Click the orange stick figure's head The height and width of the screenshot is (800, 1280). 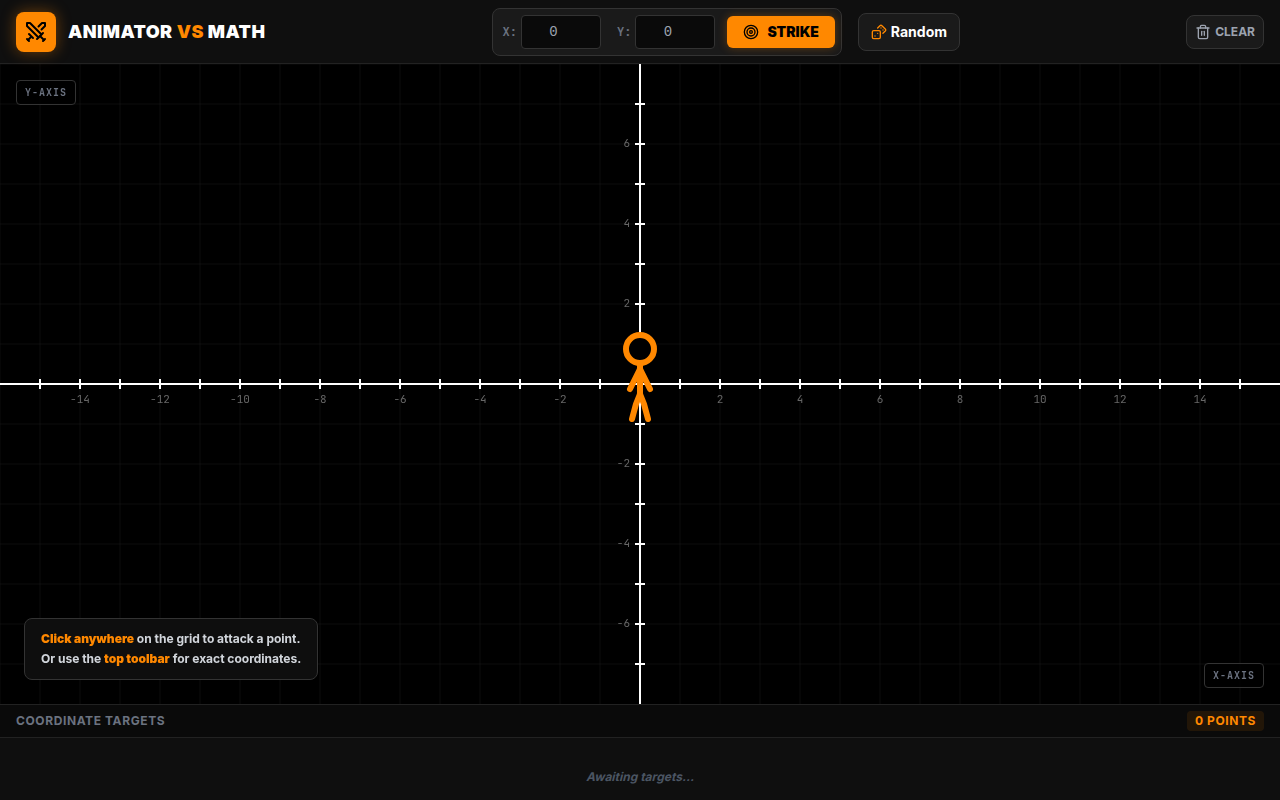(x=640, y=349)
